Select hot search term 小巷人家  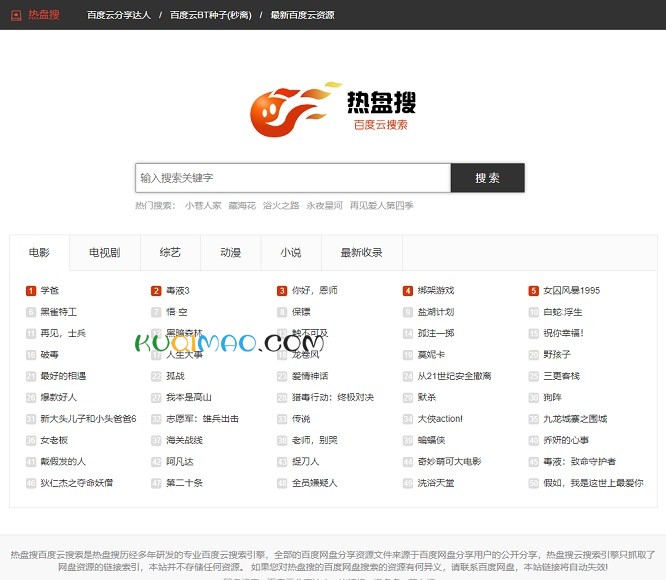pyautogui.click(x=203, y=206)
